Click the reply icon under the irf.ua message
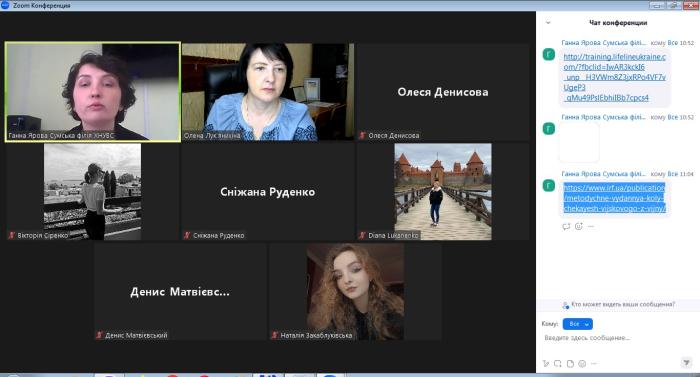The height and width of the screenshot is (377, 700). click(566, 226)
